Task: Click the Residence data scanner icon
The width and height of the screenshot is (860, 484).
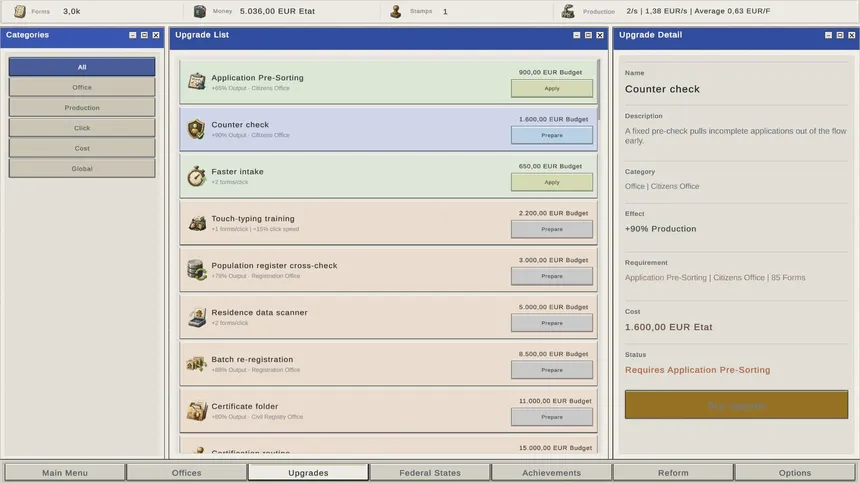Action: [x=196, y=317]
